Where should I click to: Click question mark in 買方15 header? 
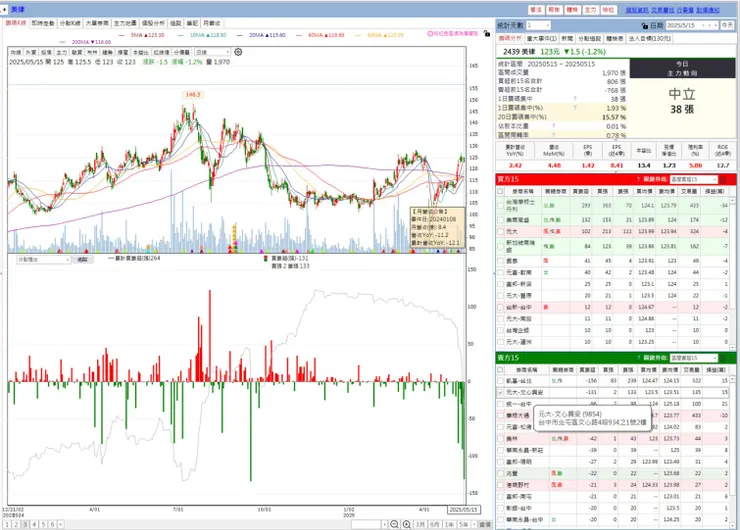point(639,179)
